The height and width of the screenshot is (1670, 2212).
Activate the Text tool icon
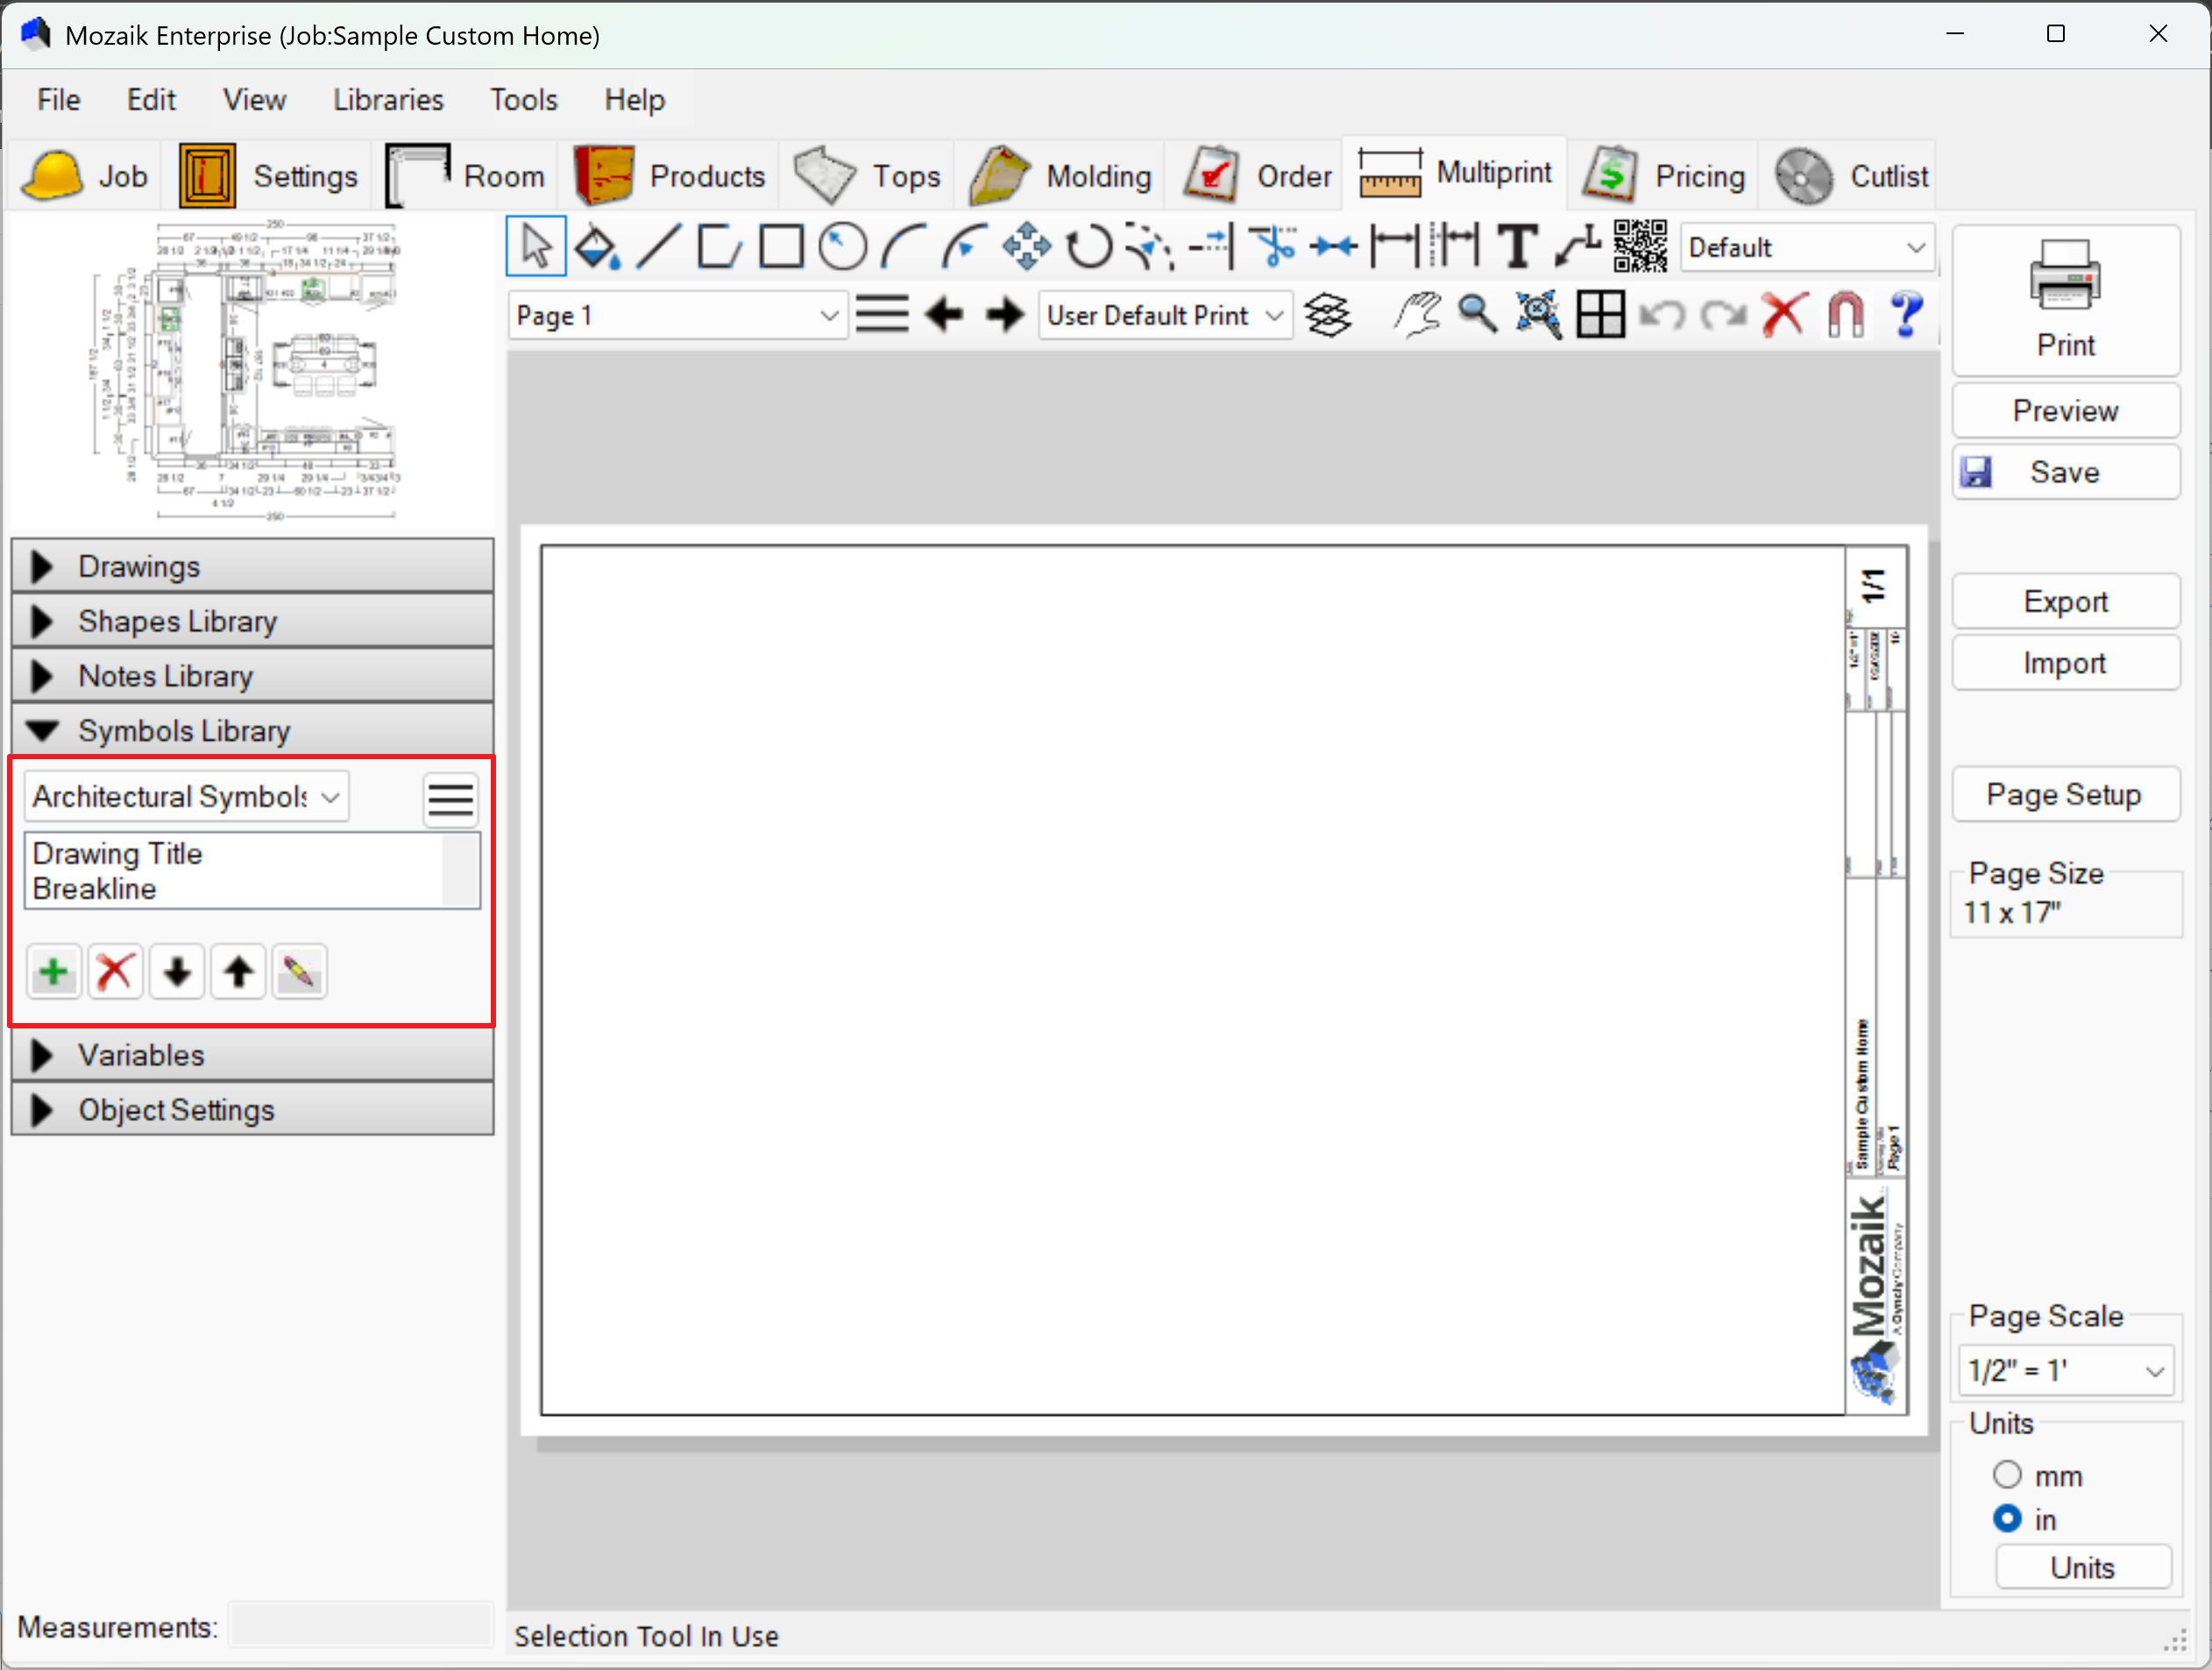[x=1517, y=247]
